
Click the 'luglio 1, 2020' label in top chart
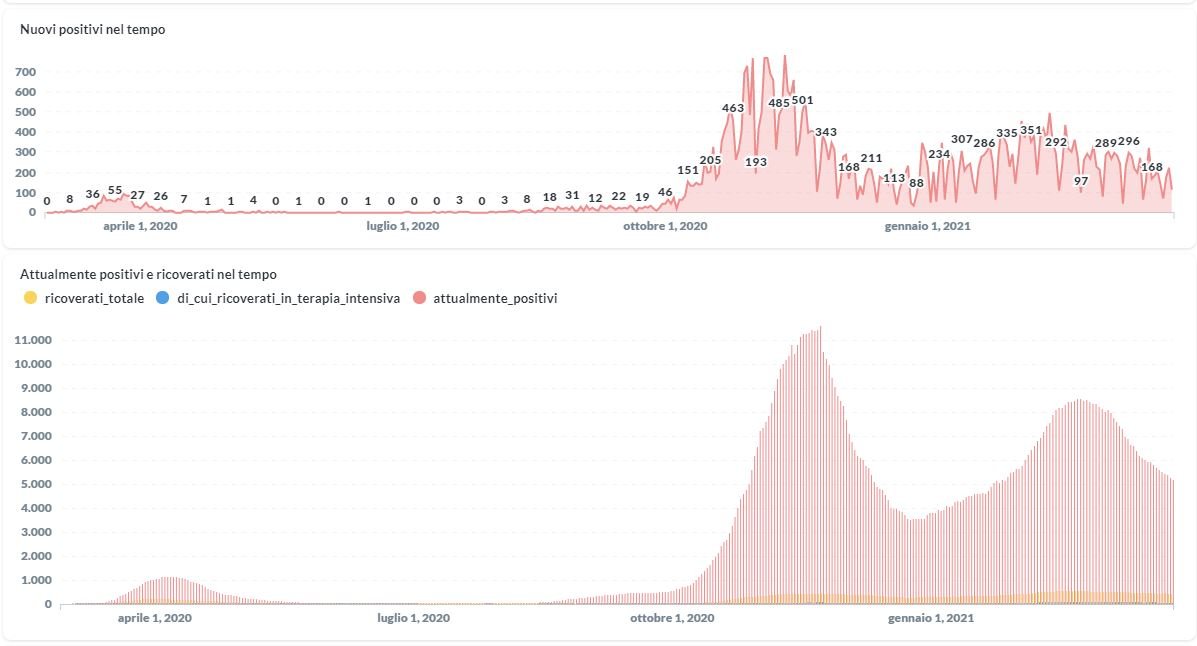click(402, 227)
